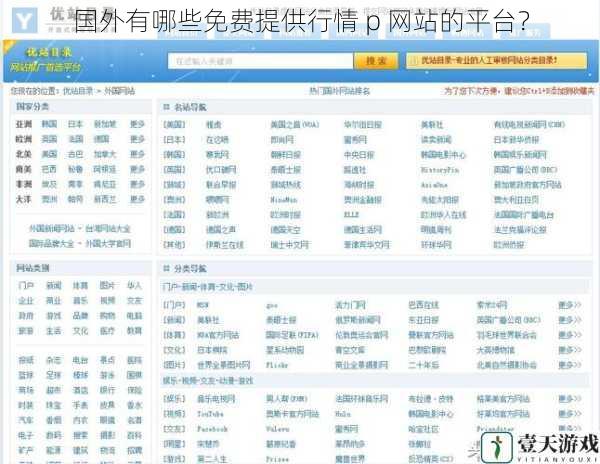Open 美联社 link in 美国 row
The image size is (600, 464).
click(432, 125)
